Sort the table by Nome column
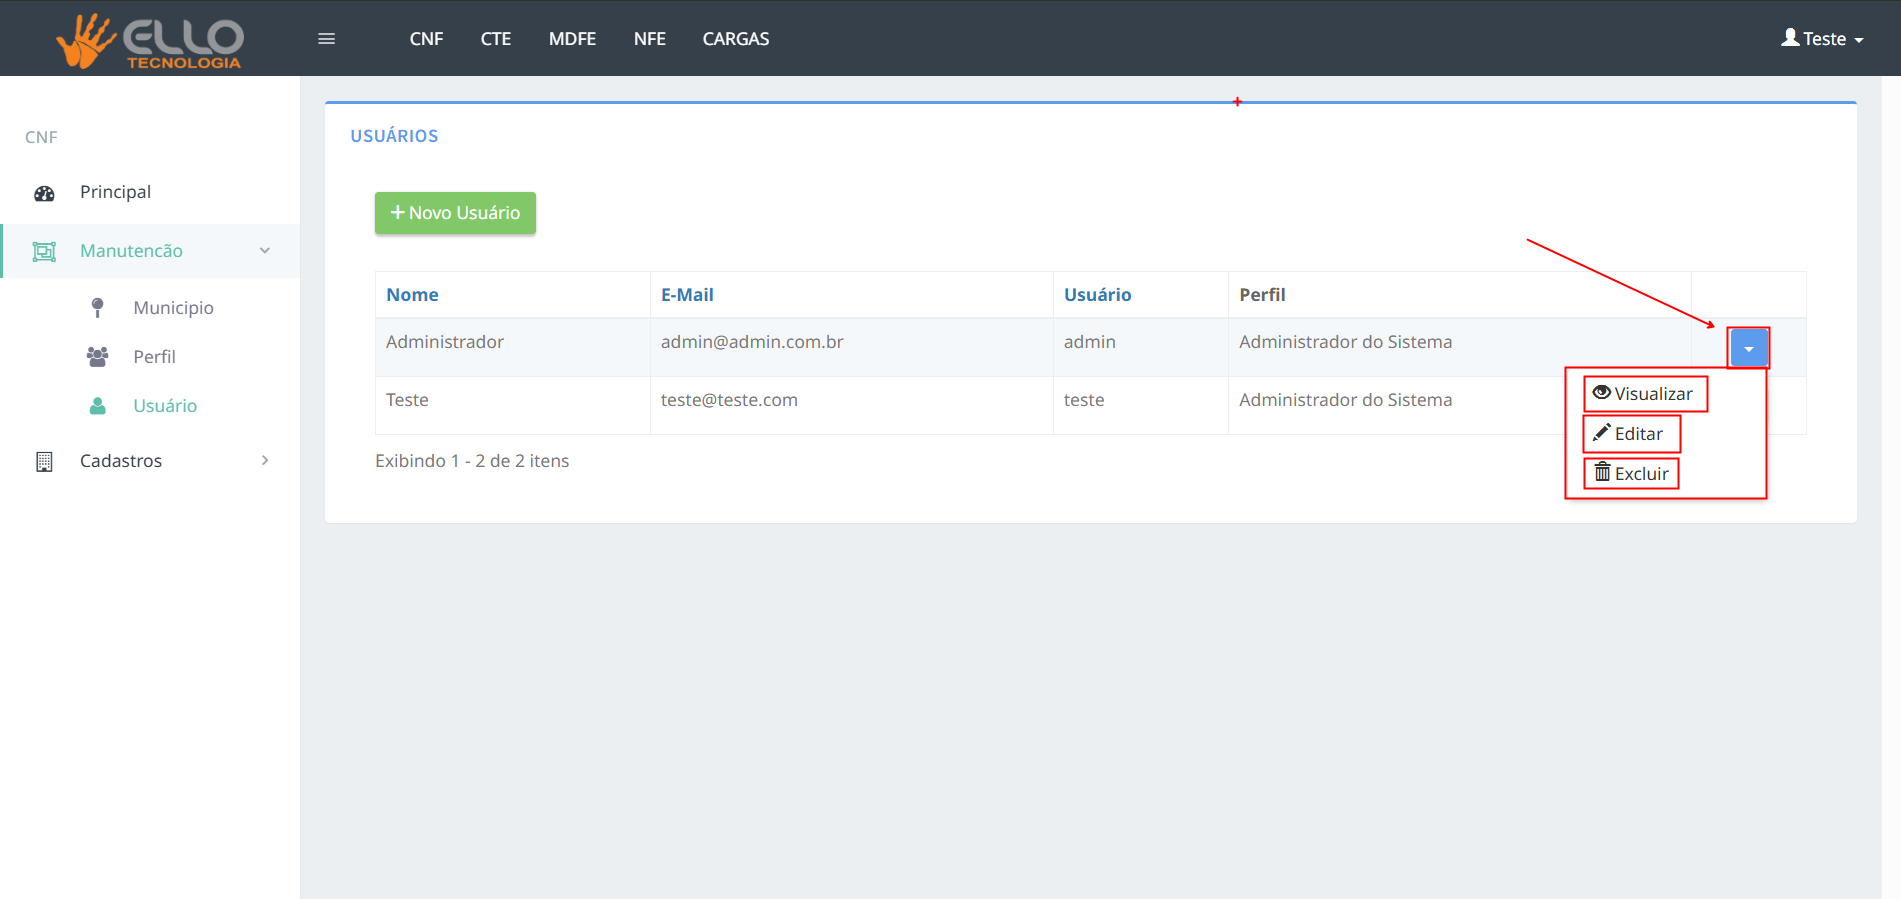Viewport: 1901px width, 899px height. 412,295
